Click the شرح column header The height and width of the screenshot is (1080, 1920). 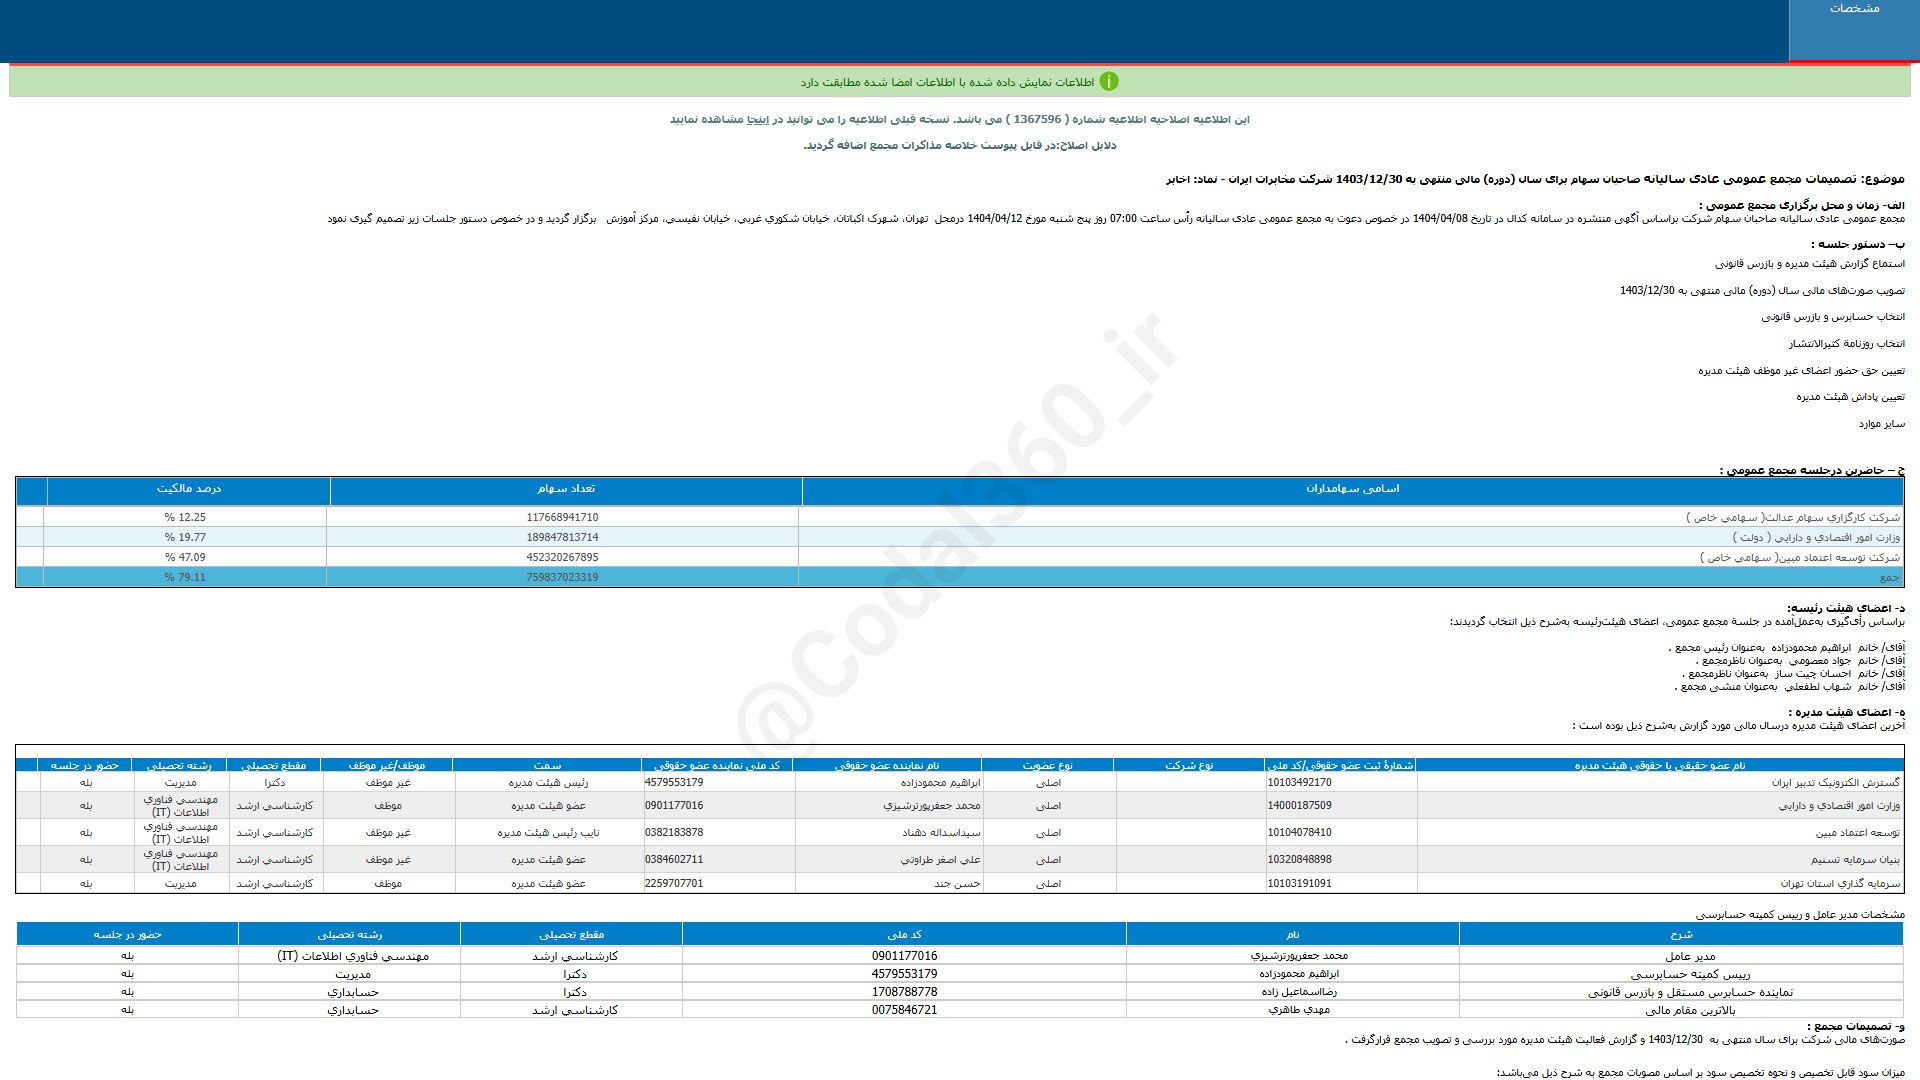click(1681, 935)
